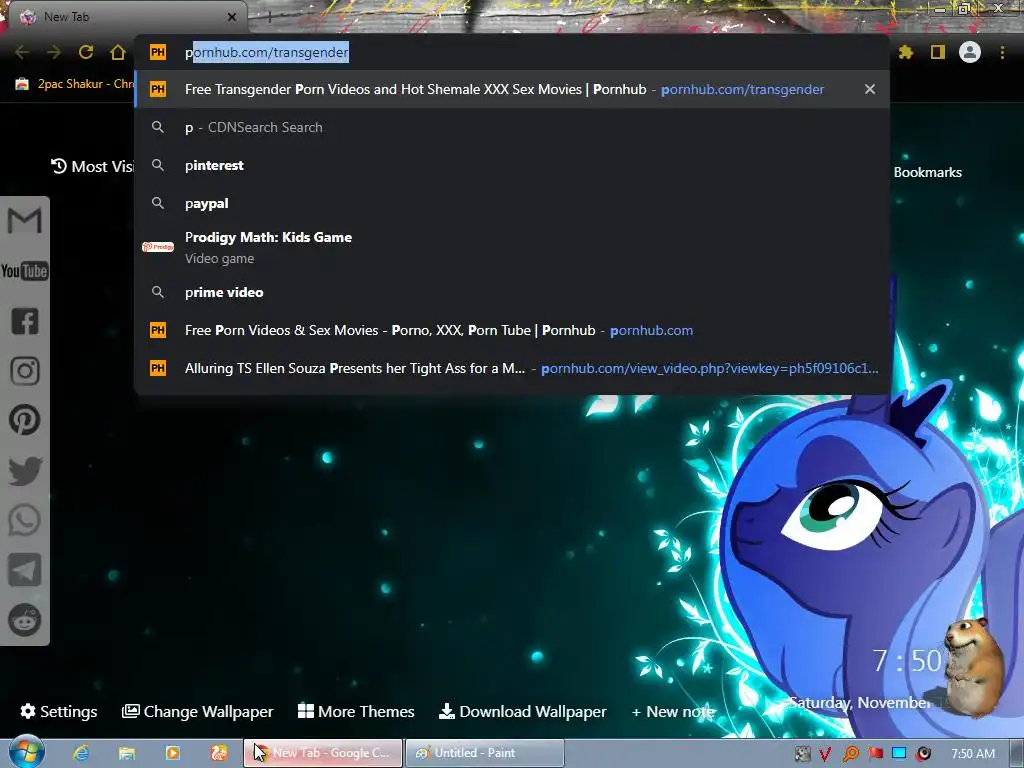Open Chrome three-dot menu

click(1002, 52)
